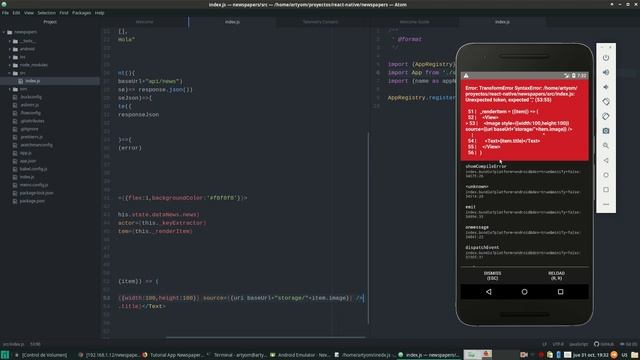The height and width of the screenshot is (360, 640).
Task: Click the UTF-8 encoding selector in status bar
Action: coord(558,344)
